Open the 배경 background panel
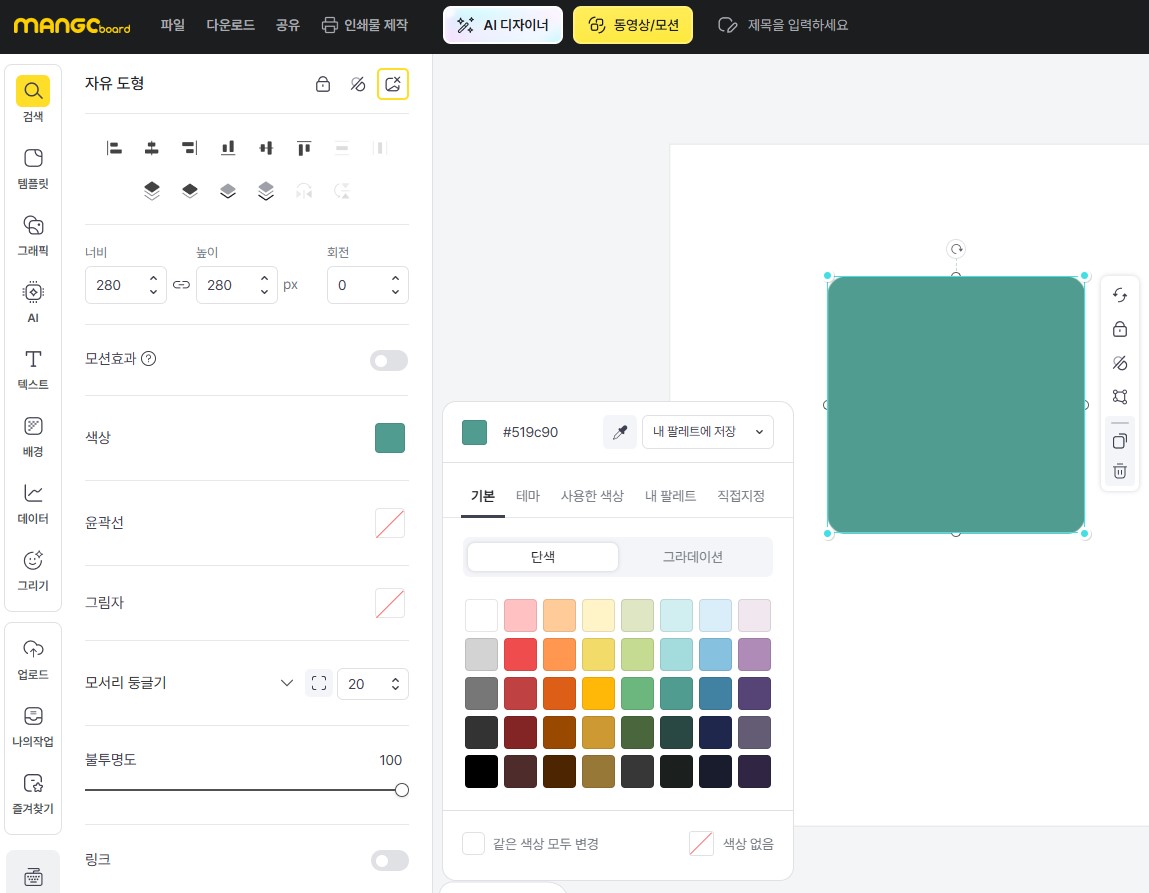Screen dimensions: 1149x893 click(x=33, y=436)
